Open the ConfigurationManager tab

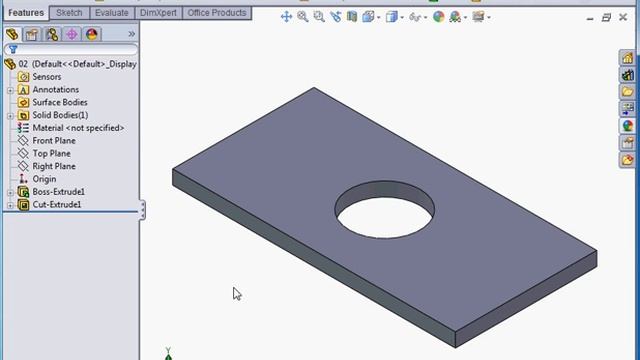click(x=52, y=34)
